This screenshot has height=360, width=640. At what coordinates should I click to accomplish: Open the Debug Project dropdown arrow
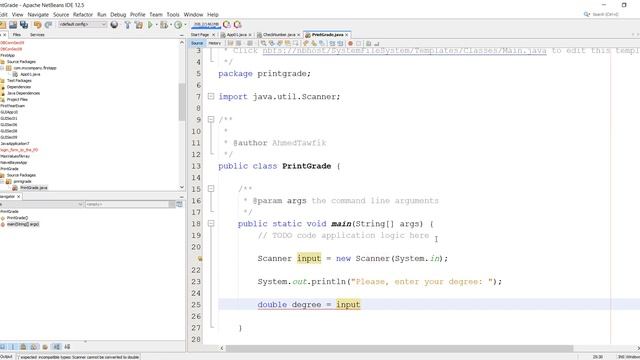click(170, 25)
